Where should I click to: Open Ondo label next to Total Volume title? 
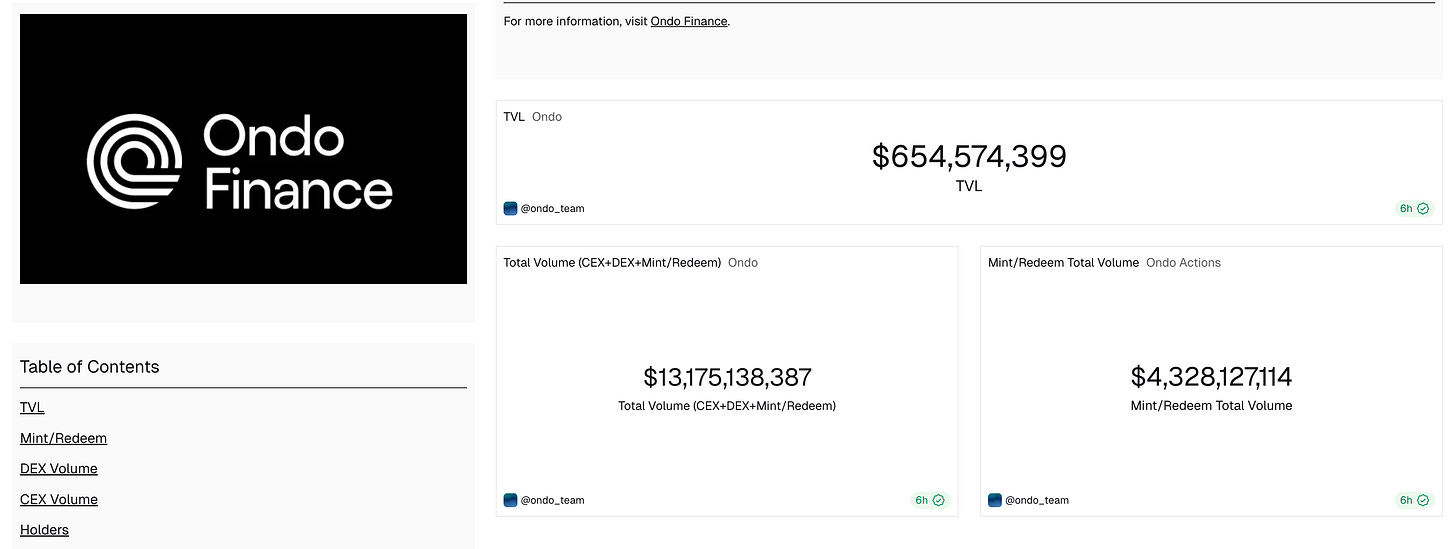(x=743, y=263)
